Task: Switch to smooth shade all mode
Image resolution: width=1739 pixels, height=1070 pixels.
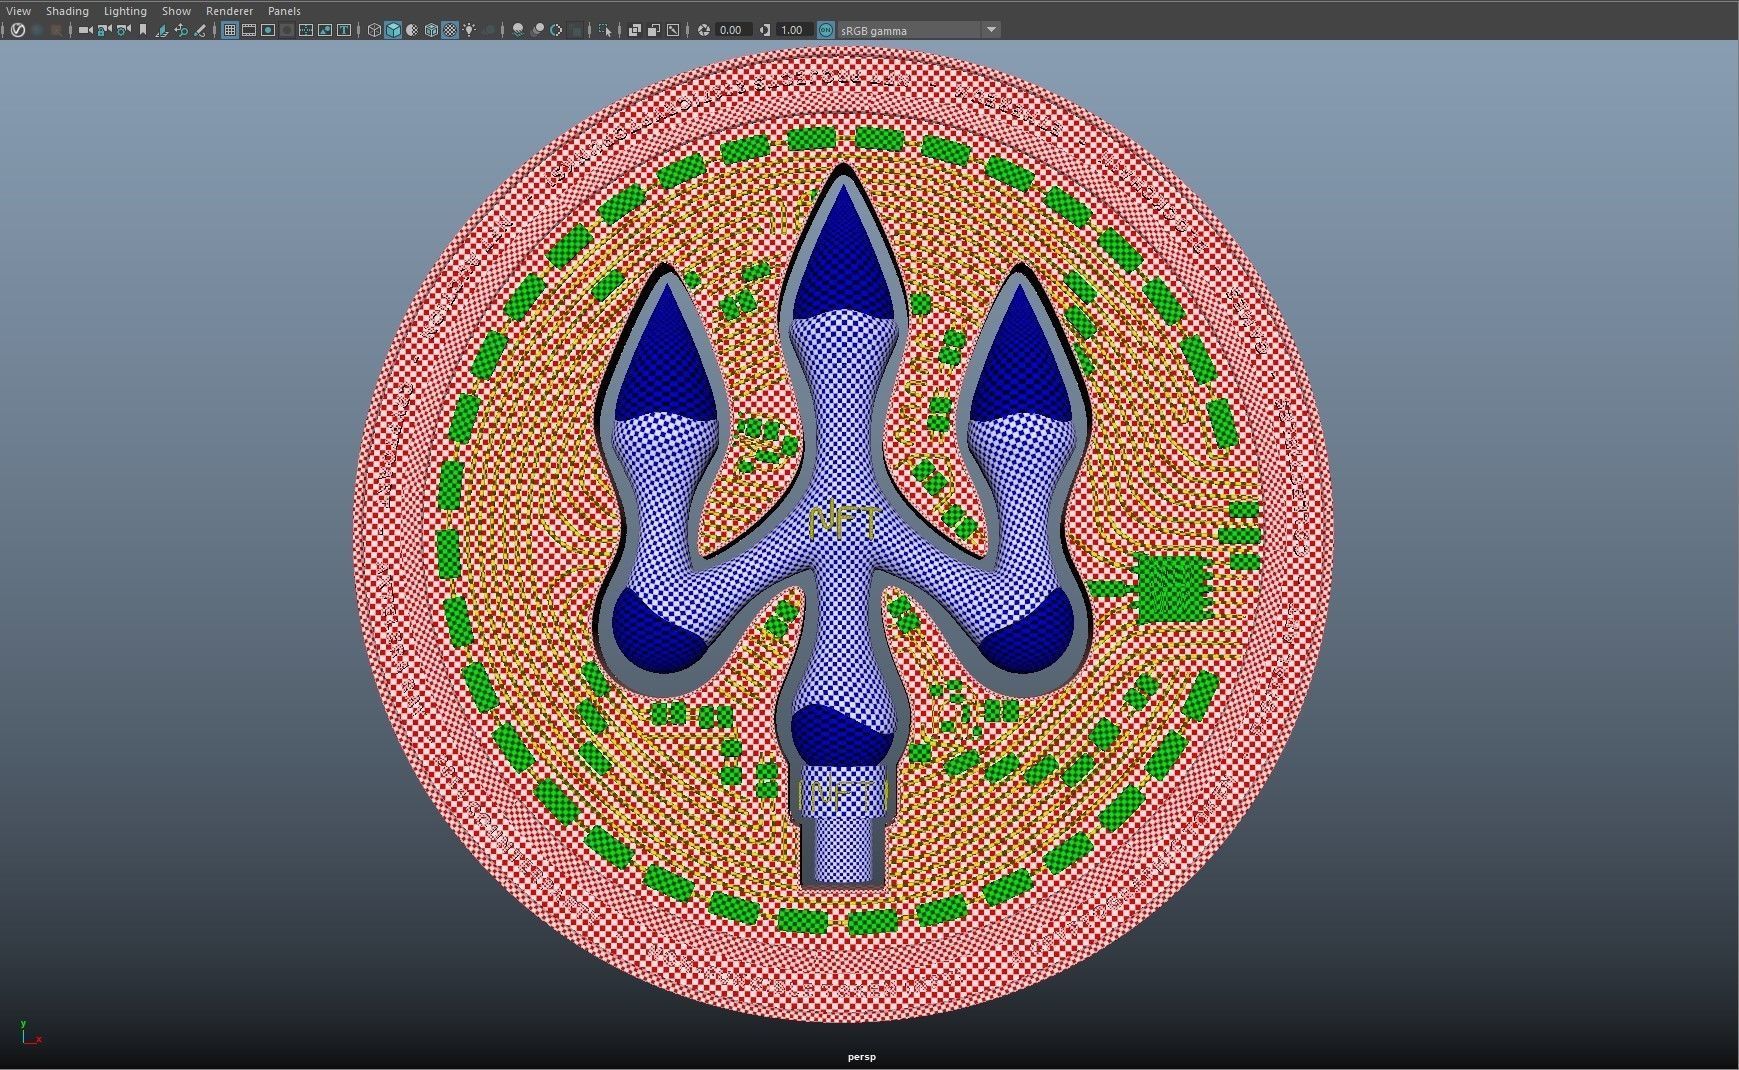Action: pos(393,30)
